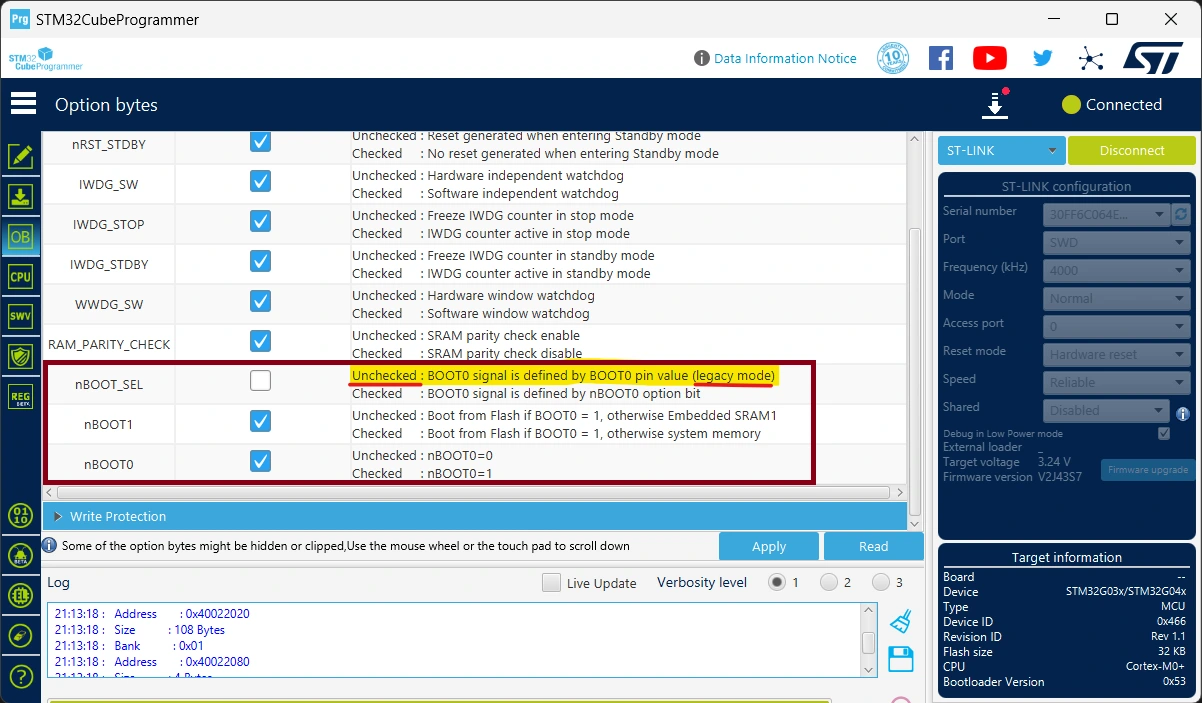Open the ST community network icon
Screen dimensions: 1202x703
pos(1091,58)
